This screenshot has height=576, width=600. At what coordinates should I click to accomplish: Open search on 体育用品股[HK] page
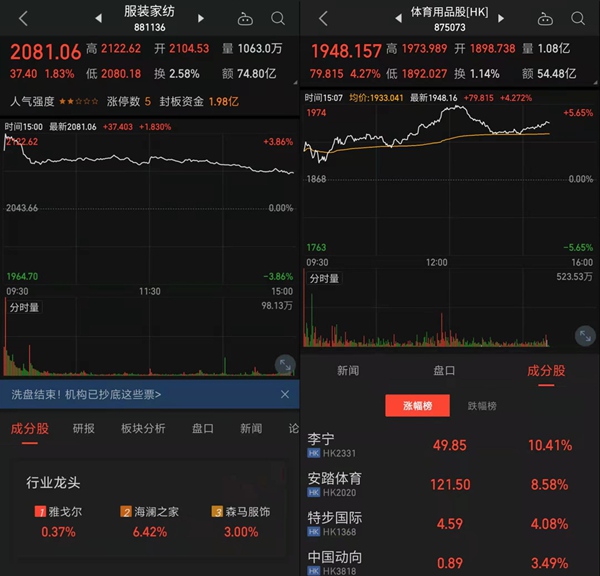(x=578, y=18)
